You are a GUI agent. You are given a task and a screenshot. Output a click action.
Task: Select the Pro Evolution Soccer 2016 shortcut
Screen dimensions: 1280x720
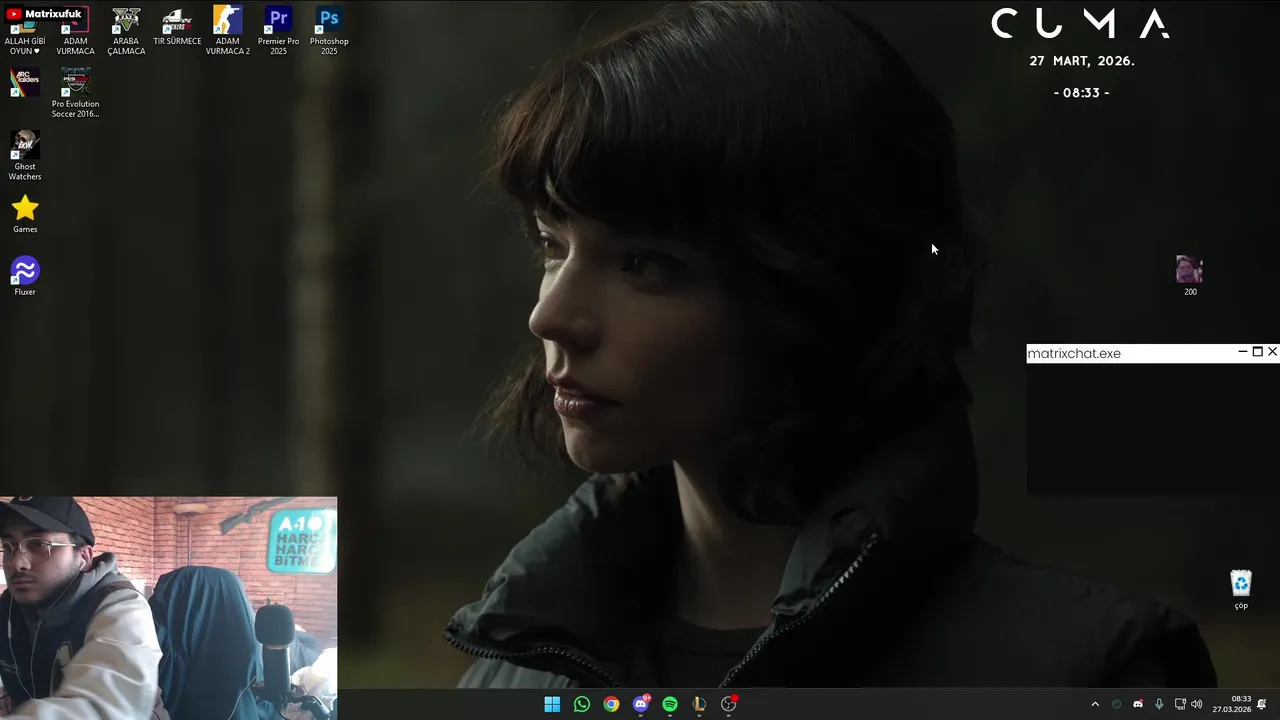[75, 94]
